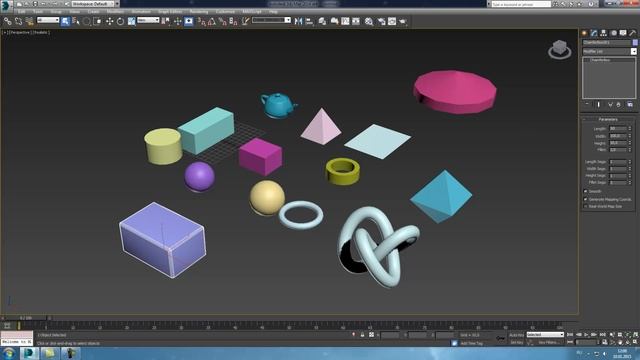Click the teapot Render Production button
Screen dimensions: 640x360
click(403, 21)
